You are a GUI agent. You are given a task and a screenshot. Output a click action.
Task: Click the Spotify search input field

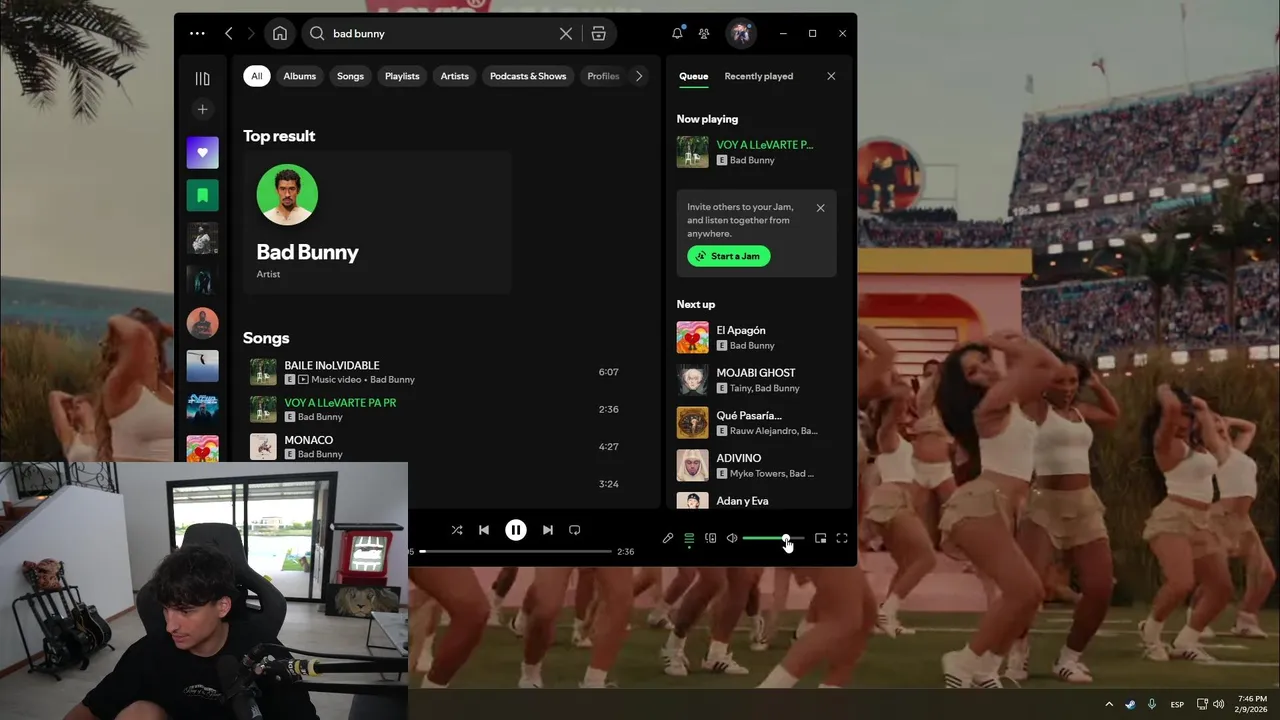443,33
